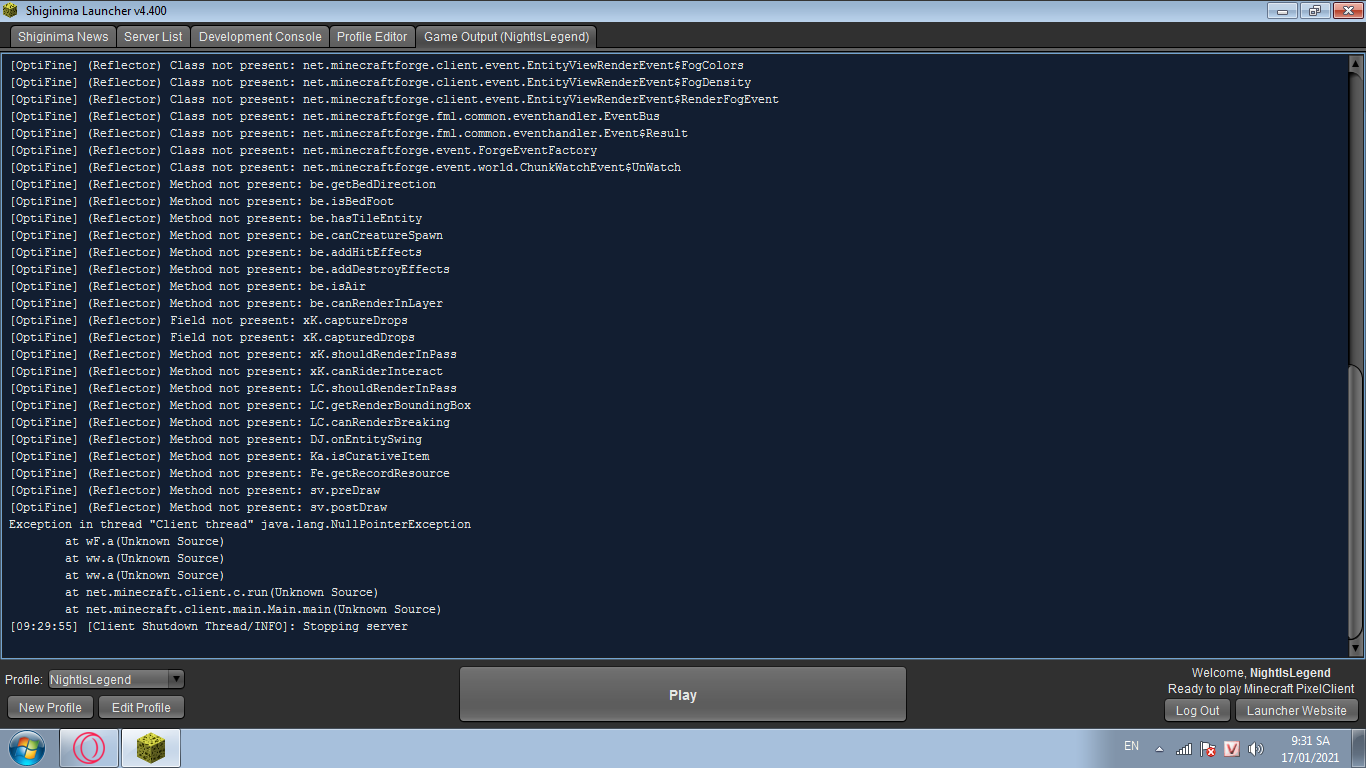1366x768 pixels.
Task: Click the 'net.minecraft.client.main.Main.main' stack line
Action: 253,609
